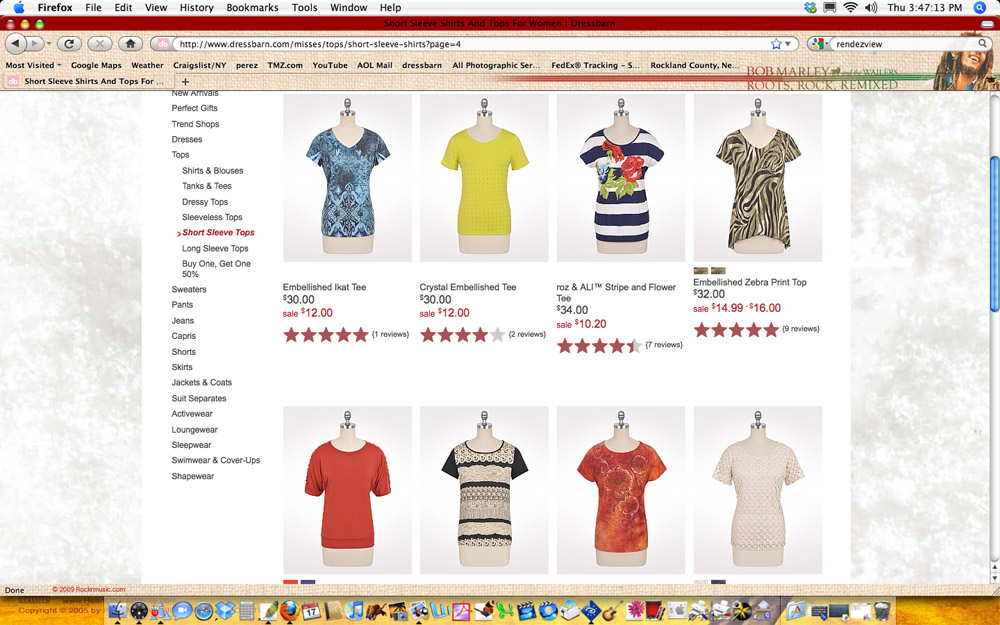Open the Most Visited bookmarks dropdown
The width and height of the screenshot is (1000, 625).
pos(33,65)
